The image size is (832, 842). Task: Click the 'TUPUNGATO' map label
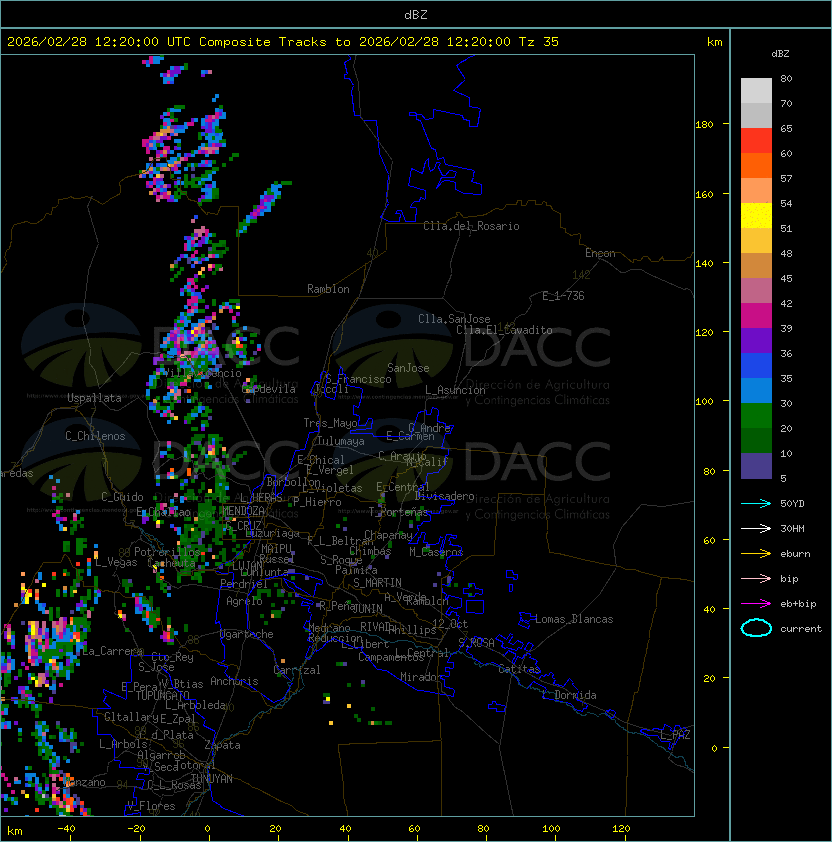[x=162, y=696]
